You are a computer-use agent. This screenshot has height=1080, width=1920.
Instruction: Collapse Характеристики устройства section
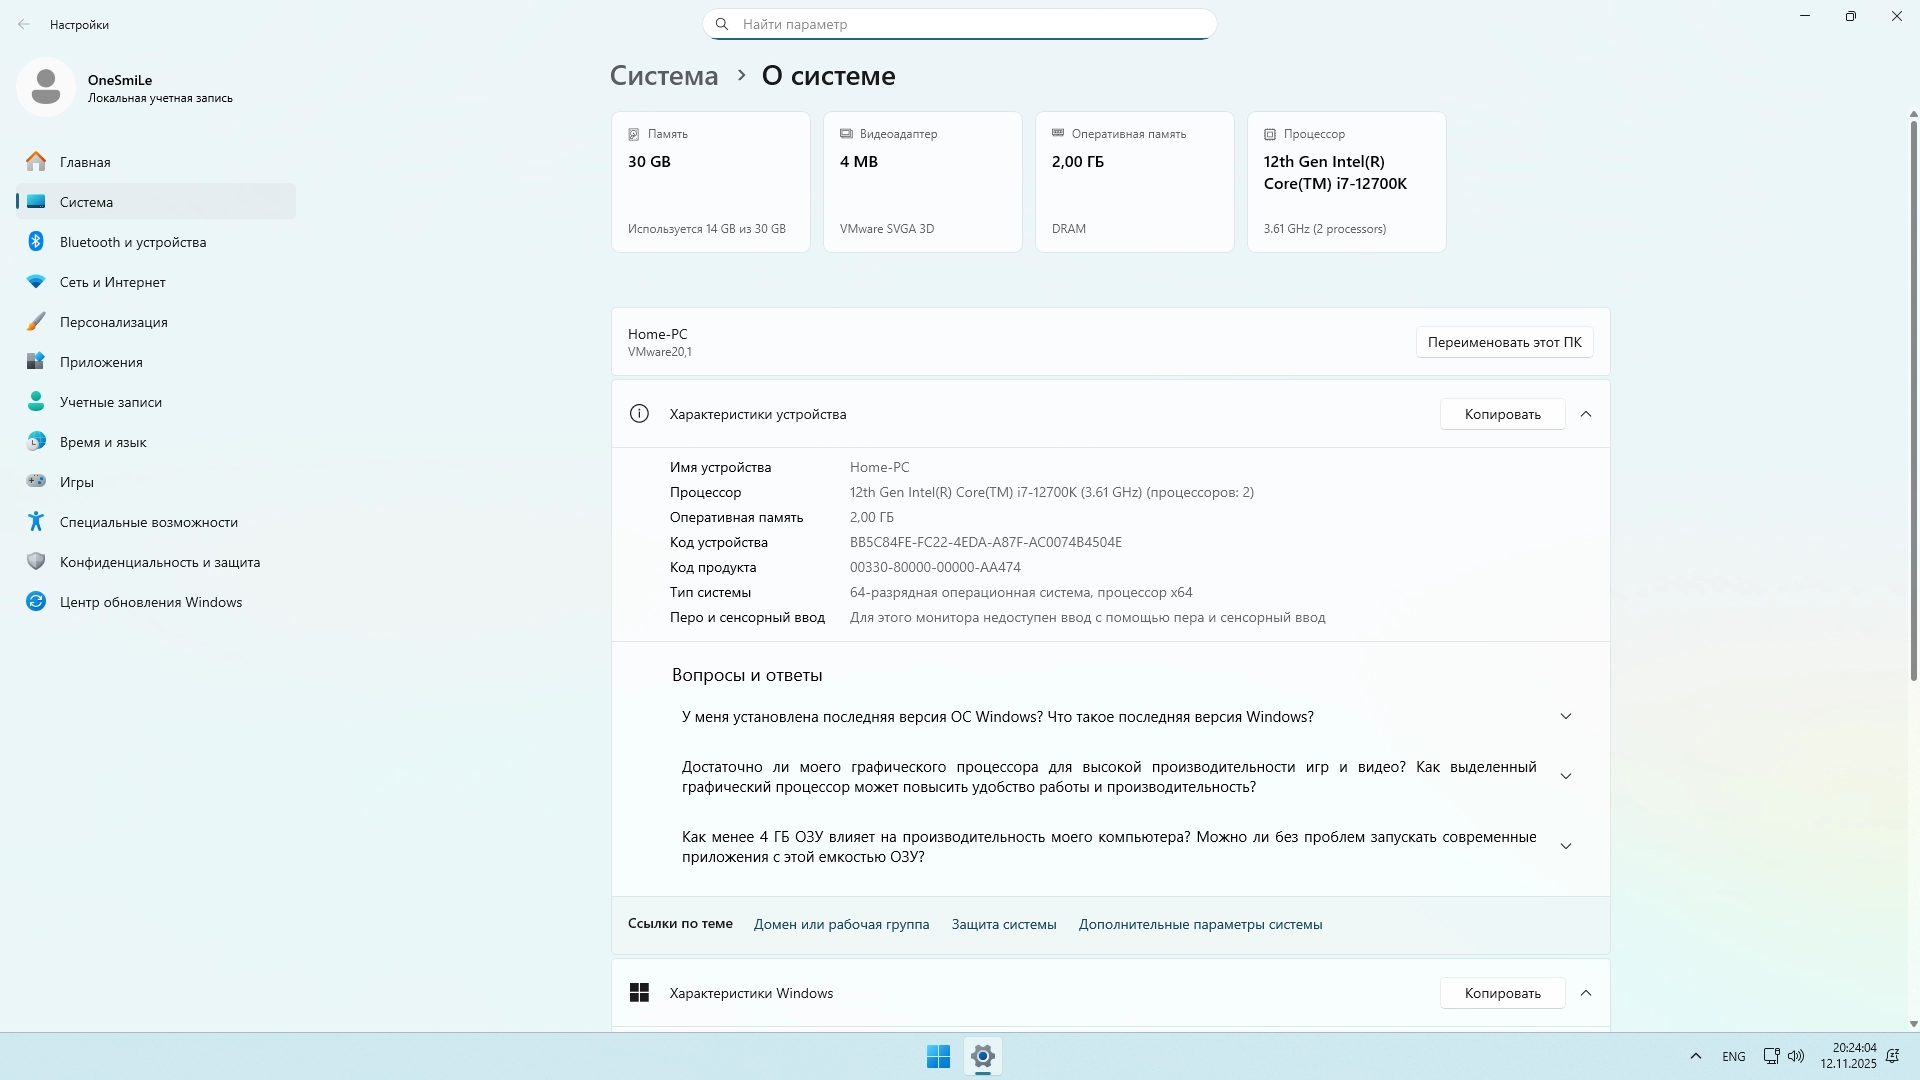coord(1586,414)
